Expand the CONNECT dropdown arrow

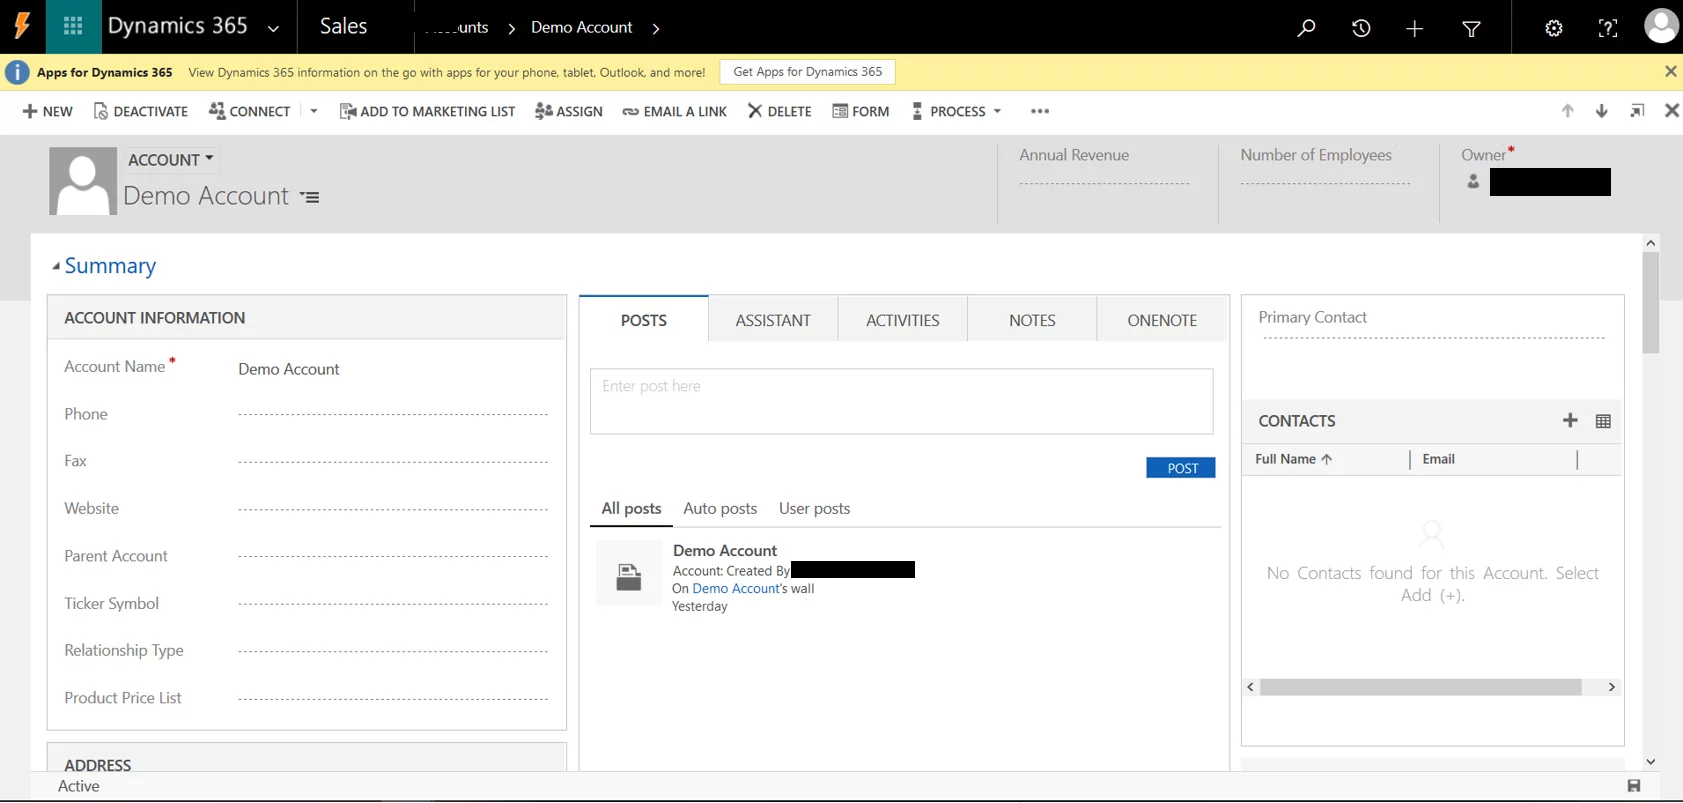click(314, 111)
